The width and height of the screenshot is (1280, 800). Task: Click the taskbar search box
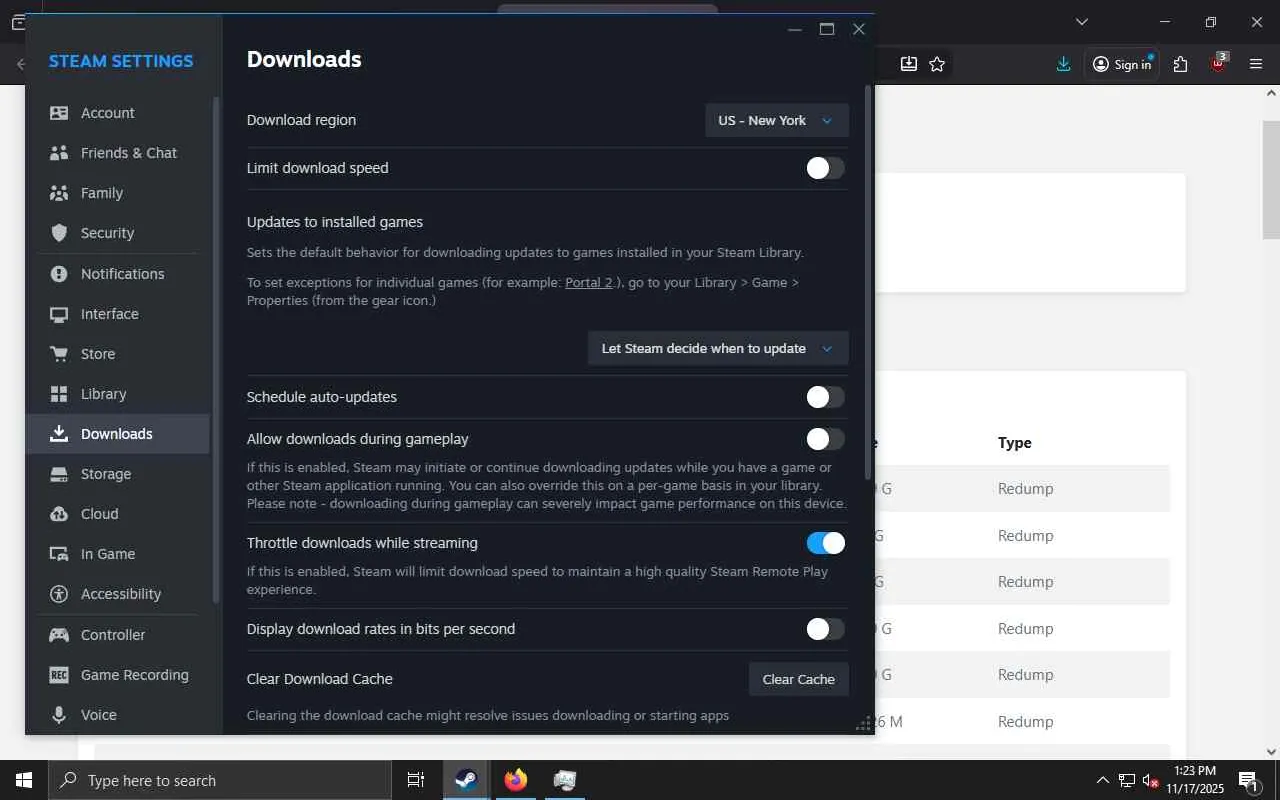220,780
